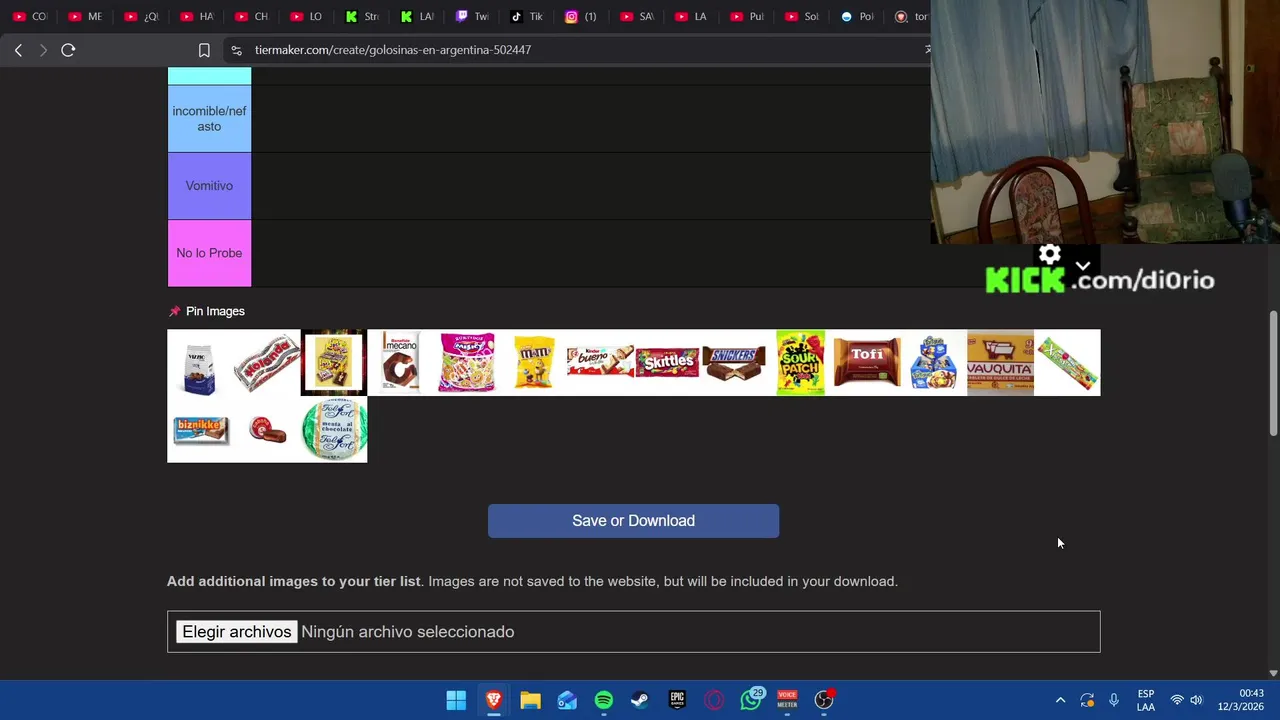Open the ESP LAA language switcher
This screenshot has height=720, width=1280.
(x=1146, y=700)
